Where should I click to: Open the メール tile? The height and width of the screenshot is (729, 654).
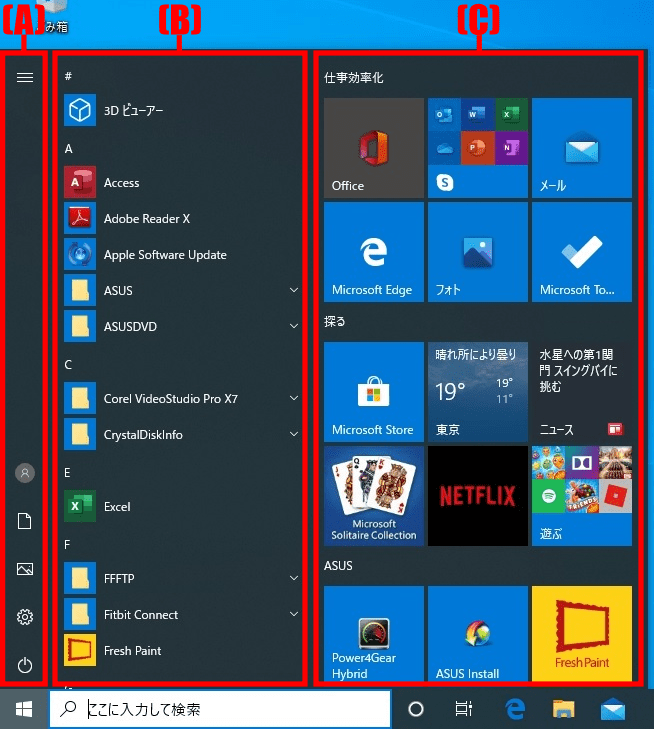582,148
